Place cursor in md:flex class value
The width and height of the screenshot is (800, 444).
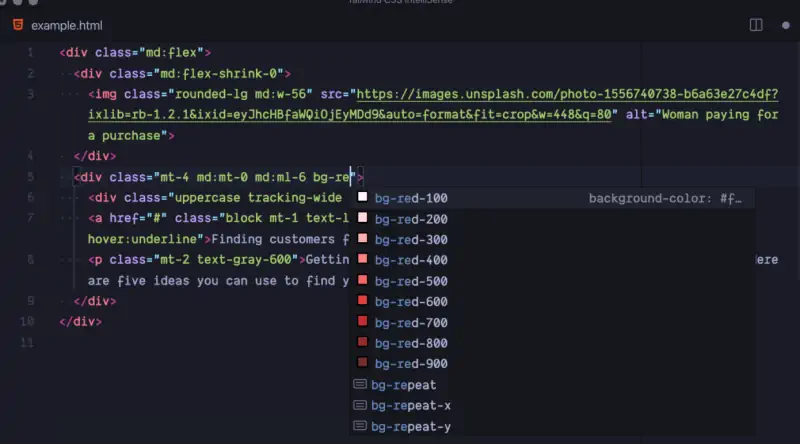pyautogui.click(x=171, y=53)
